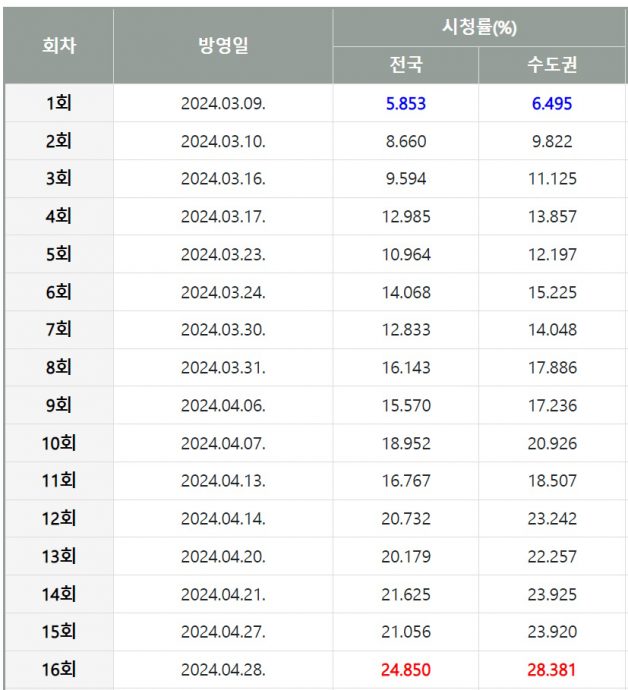Select the date 2024.04.27.
This screenshot has height=690, width=628.
click(223, 632)
